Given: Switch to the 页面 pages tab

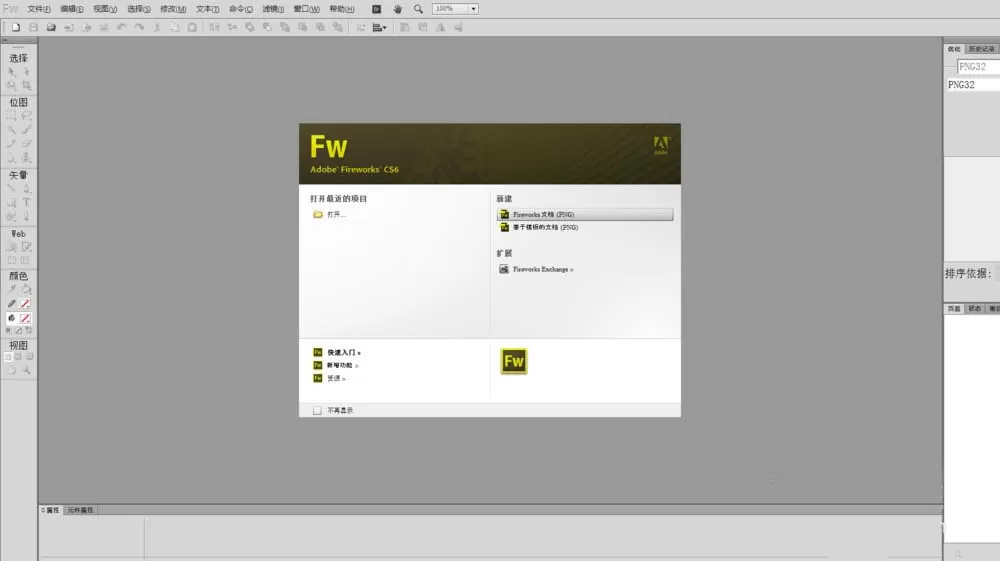Looking at the screenshot, I should point(953,309).
